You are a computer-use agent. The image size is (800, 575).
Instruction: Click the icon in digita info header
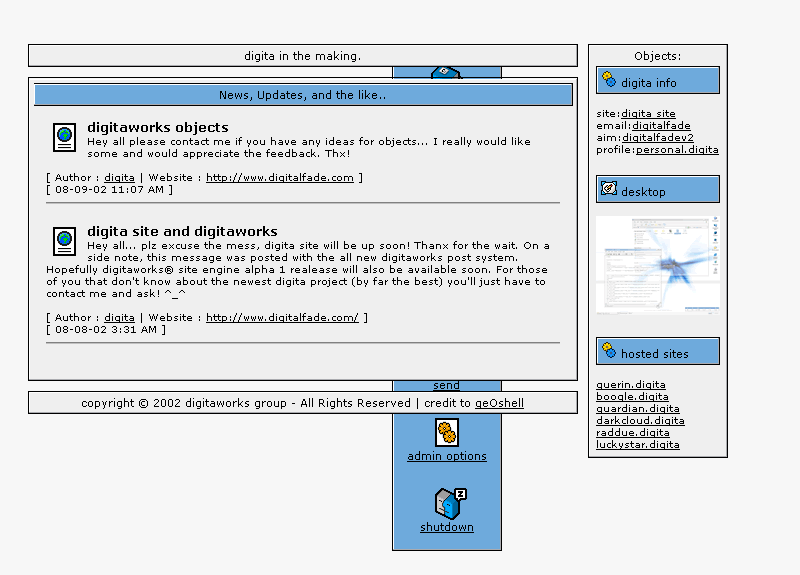click(x=609, y=80)
